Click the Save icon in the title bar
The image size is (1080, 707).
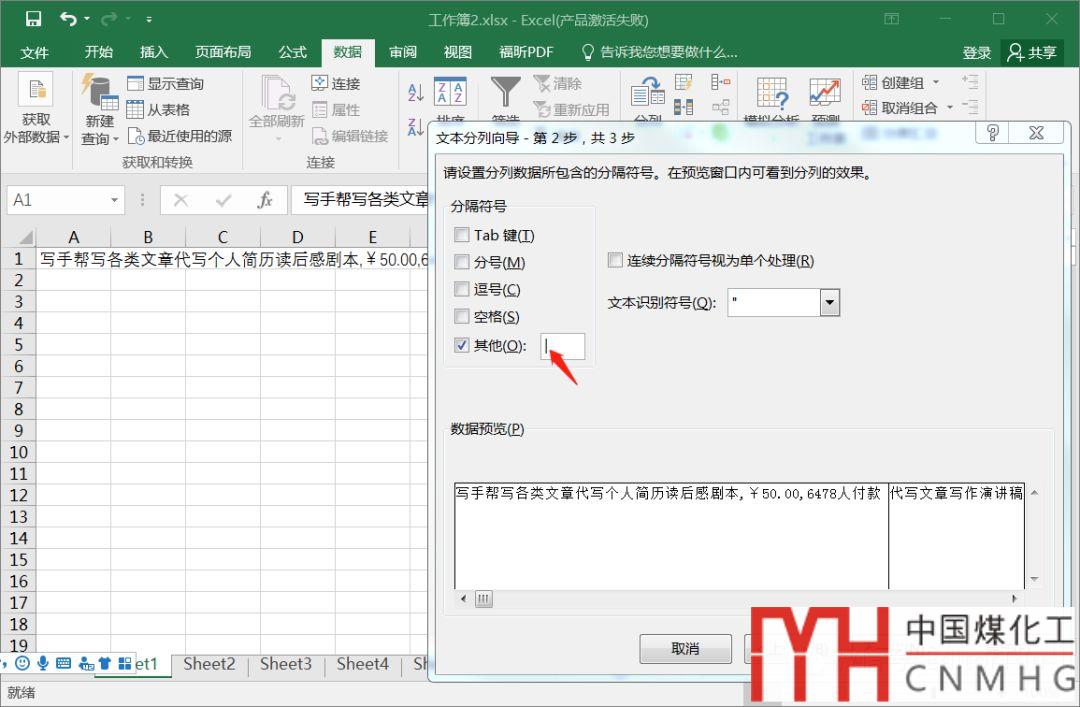(x=33, y=19)
